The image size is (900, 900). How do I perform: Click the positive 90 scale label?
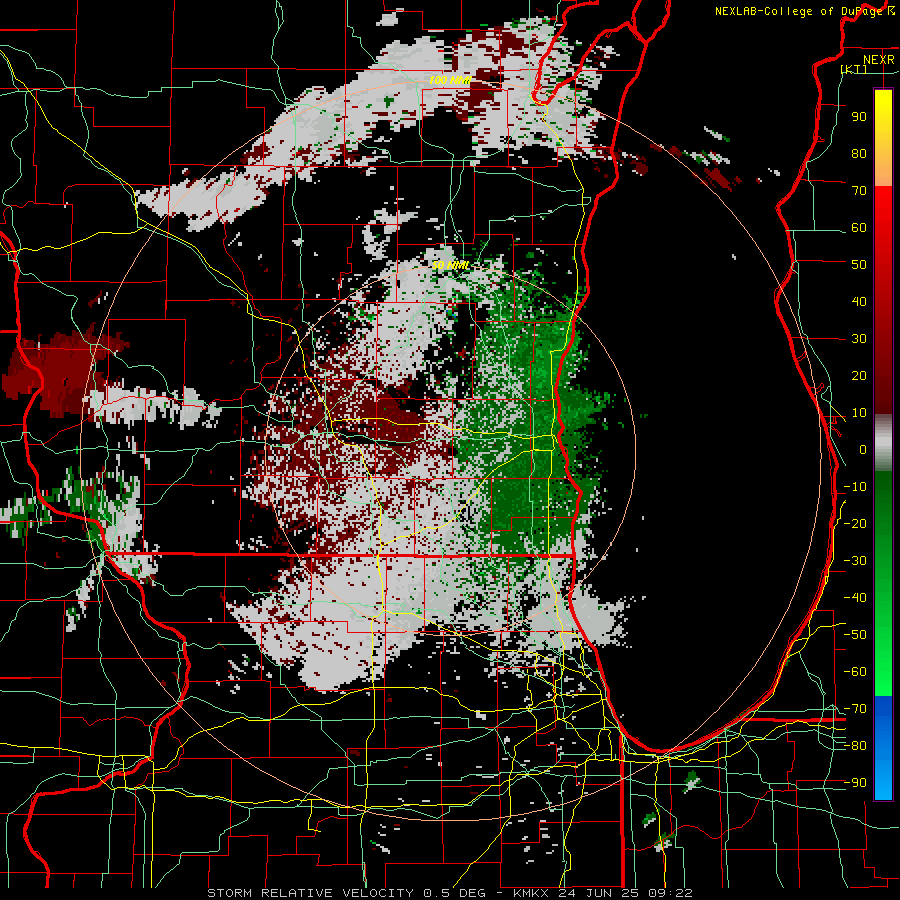click(x=859, y=117)
